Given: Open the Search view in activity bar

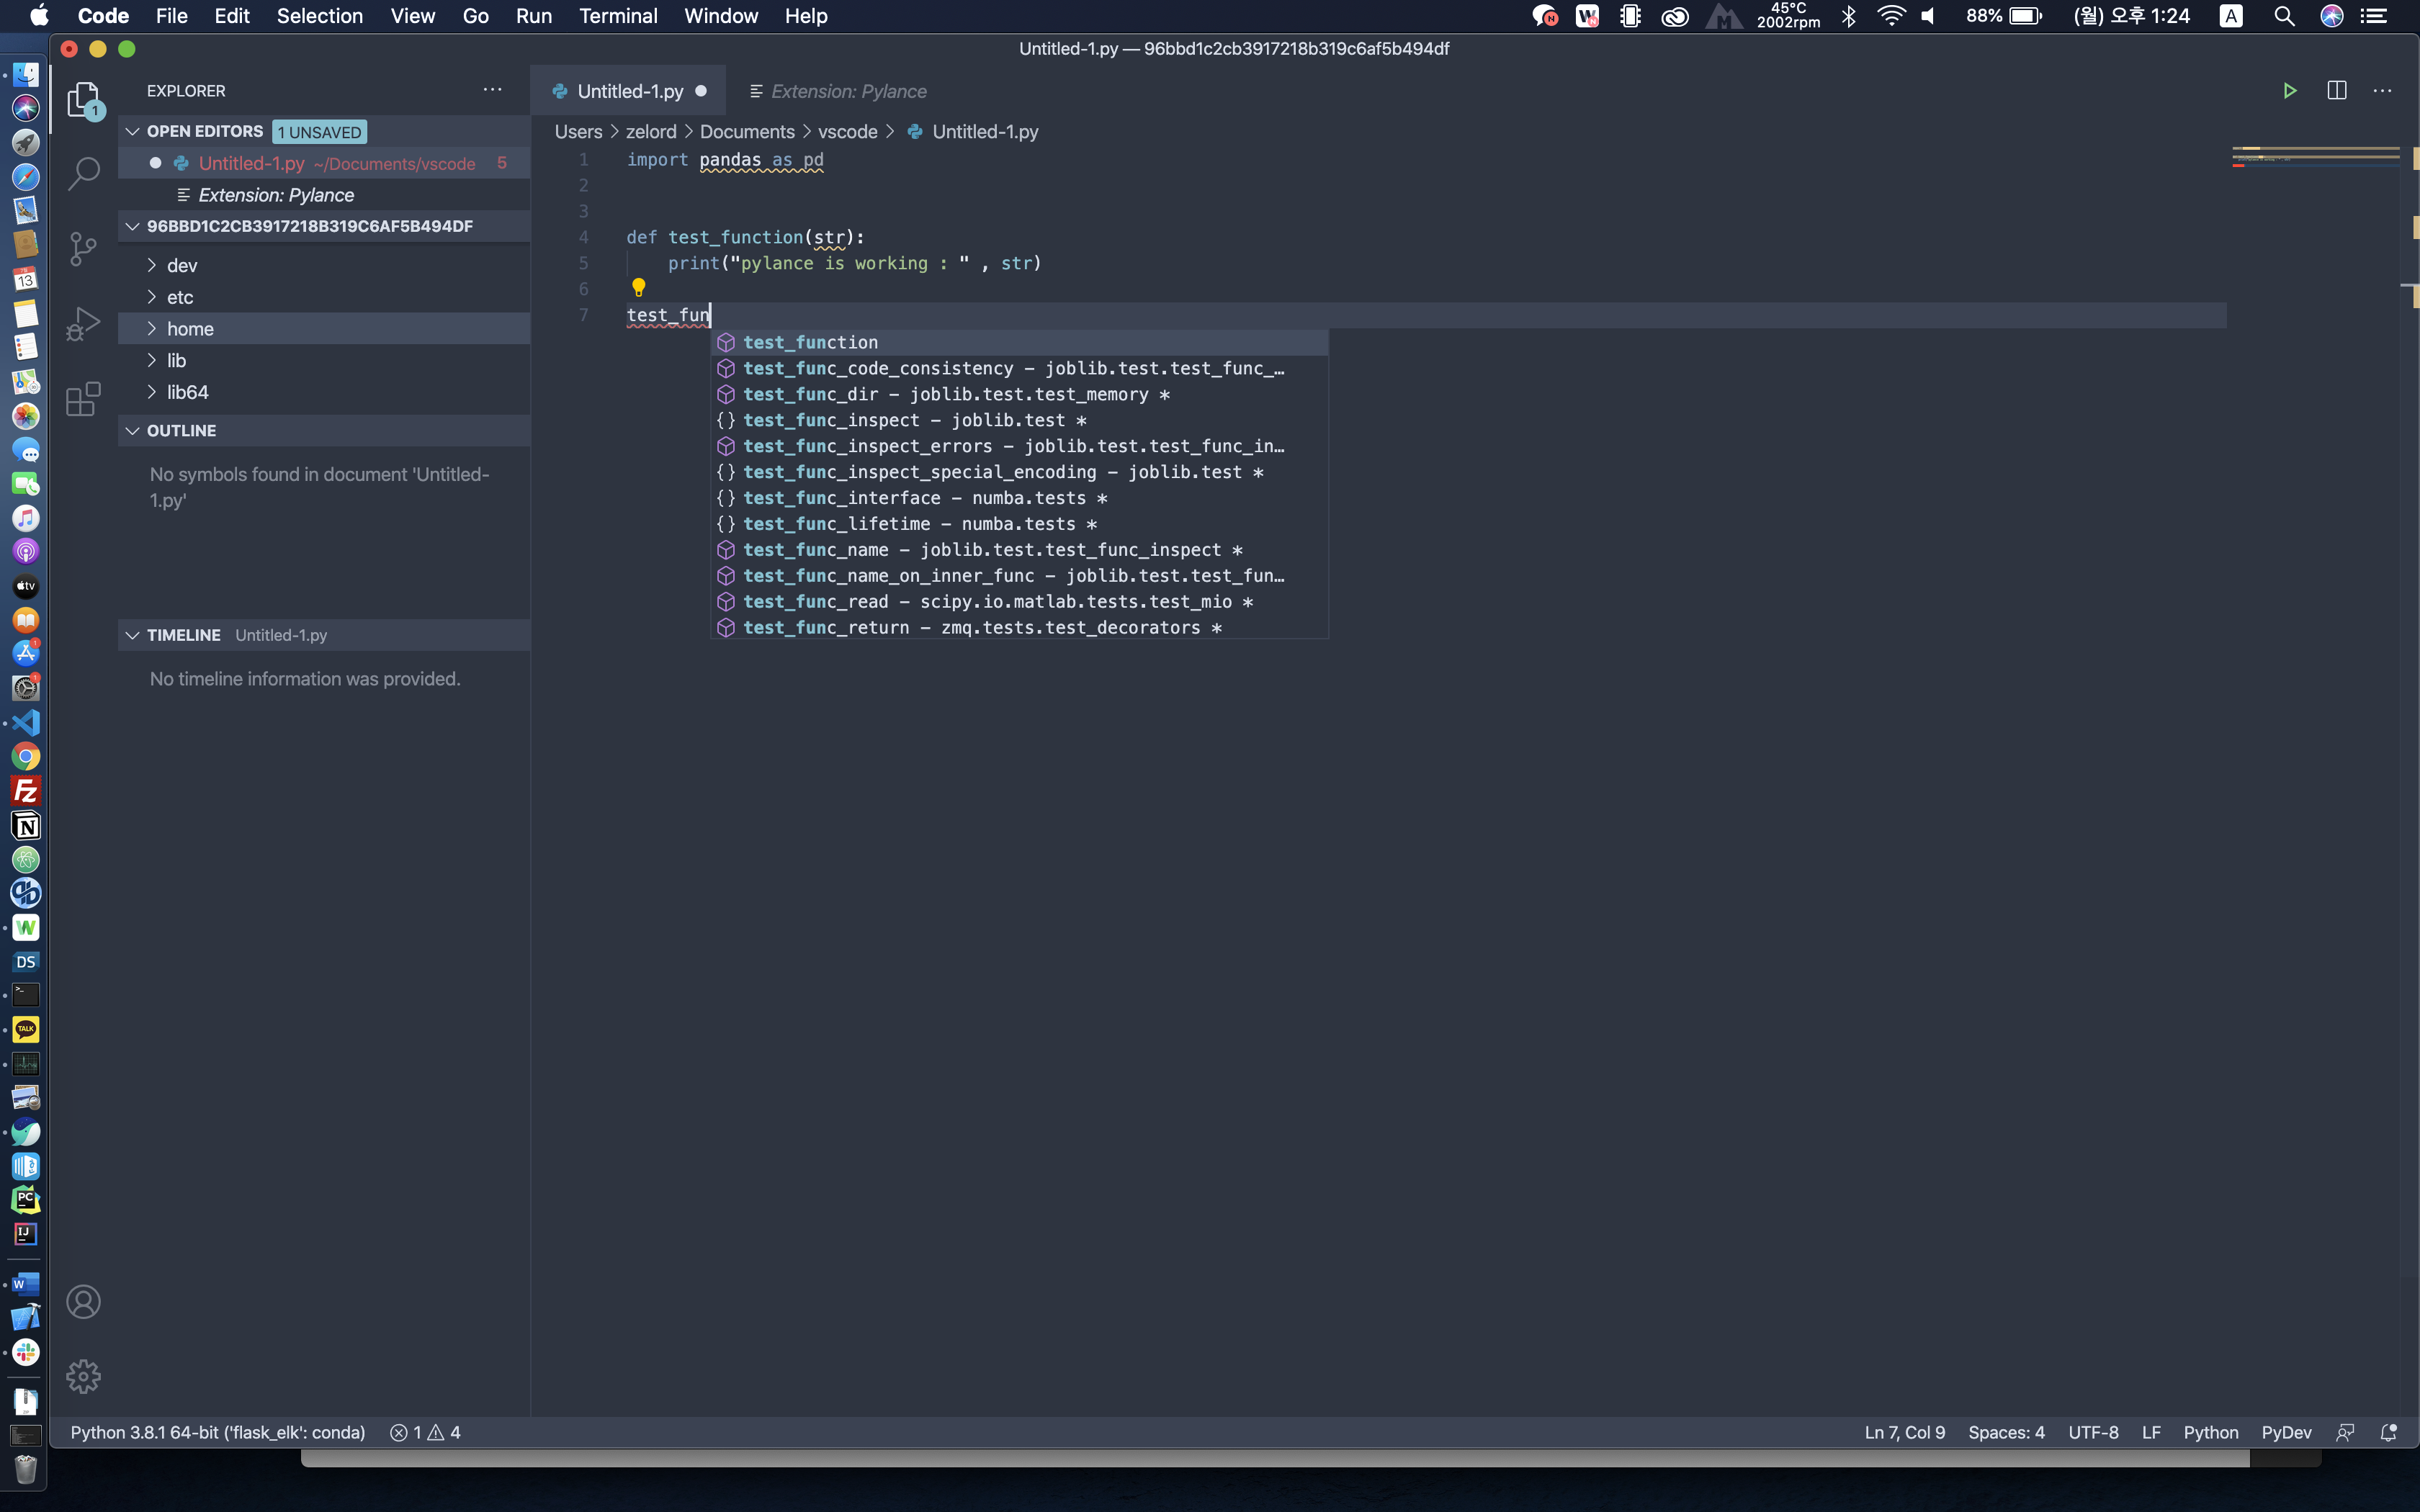Looking at the screenshot, I should (84, 172).
